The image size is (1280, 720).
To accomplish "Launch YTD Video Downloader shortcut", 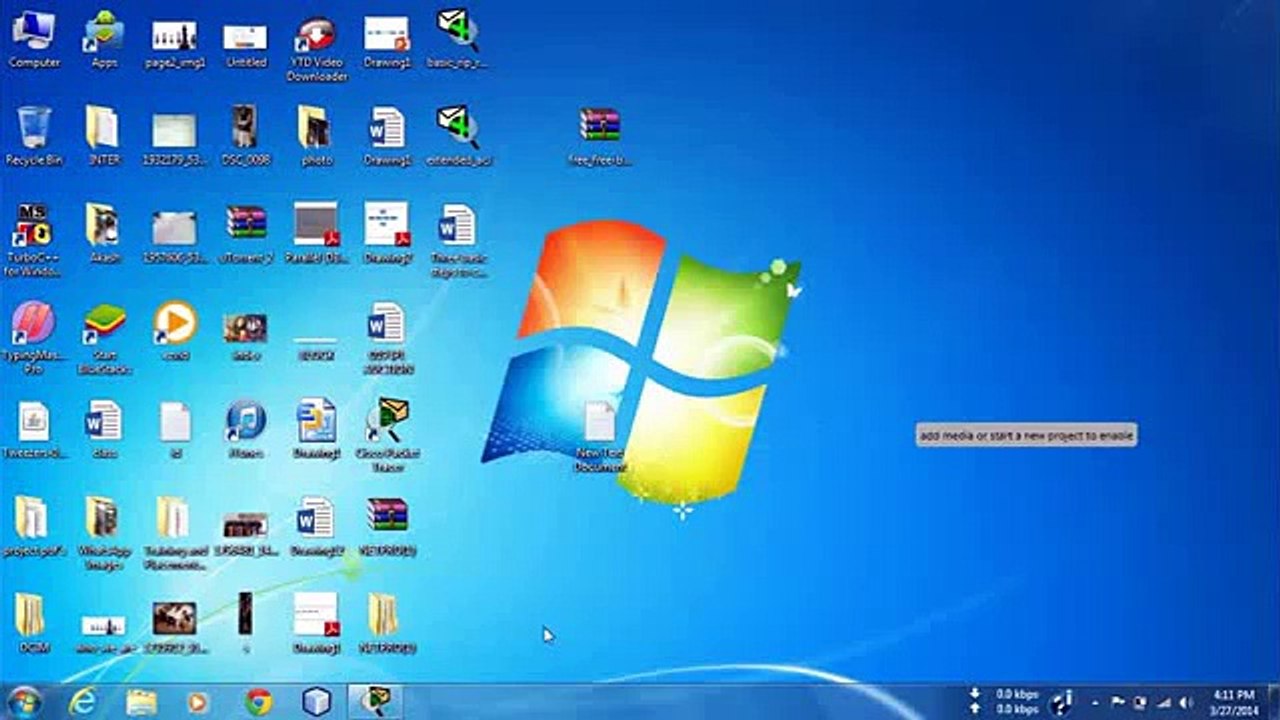I will [316, 46].
